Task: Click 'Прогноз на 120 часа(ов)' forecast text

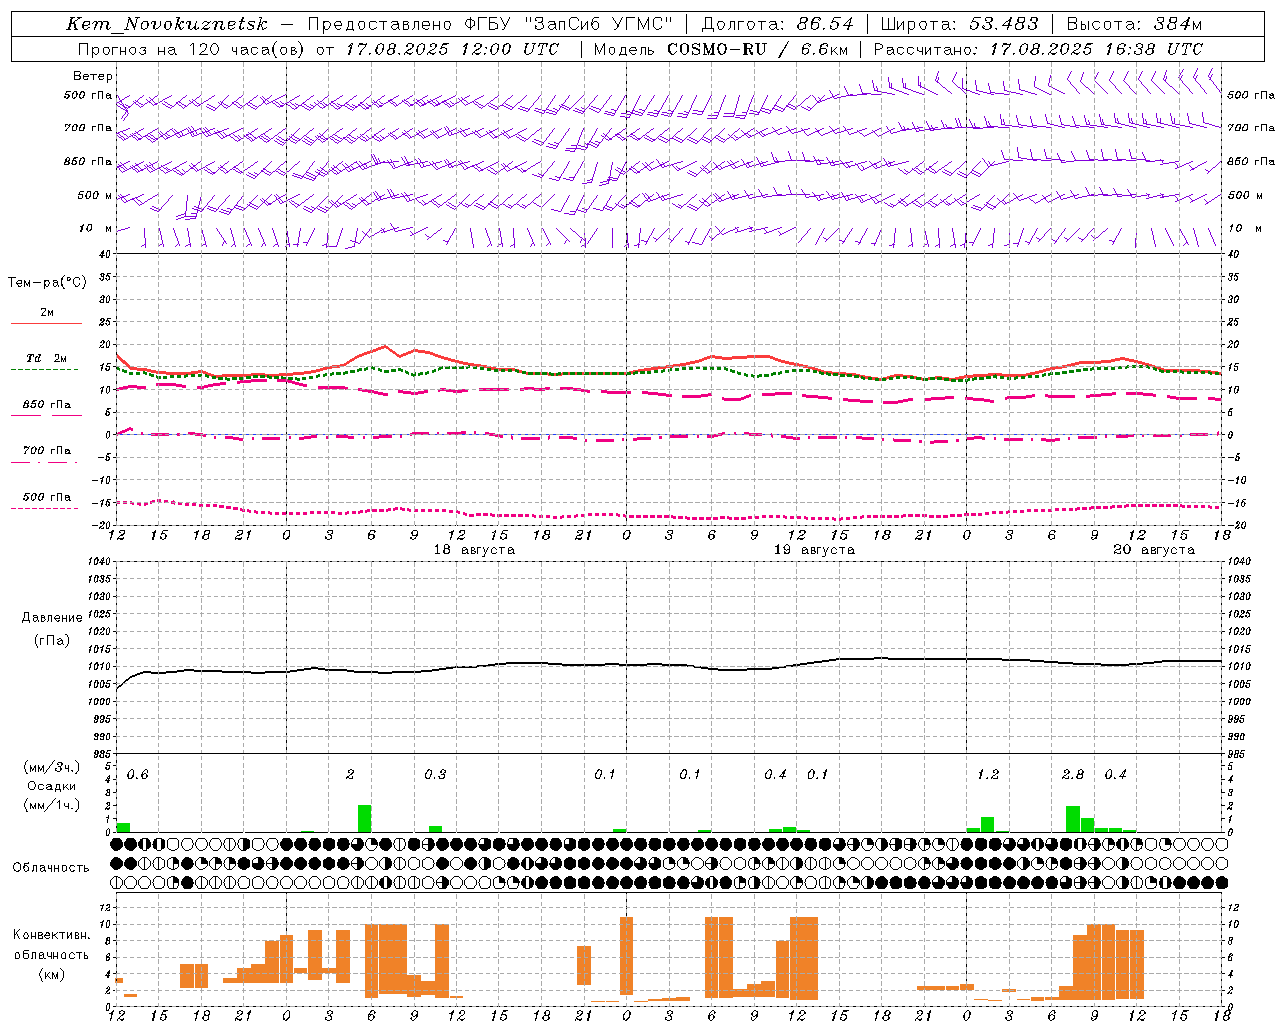Action: pos(192,49)
